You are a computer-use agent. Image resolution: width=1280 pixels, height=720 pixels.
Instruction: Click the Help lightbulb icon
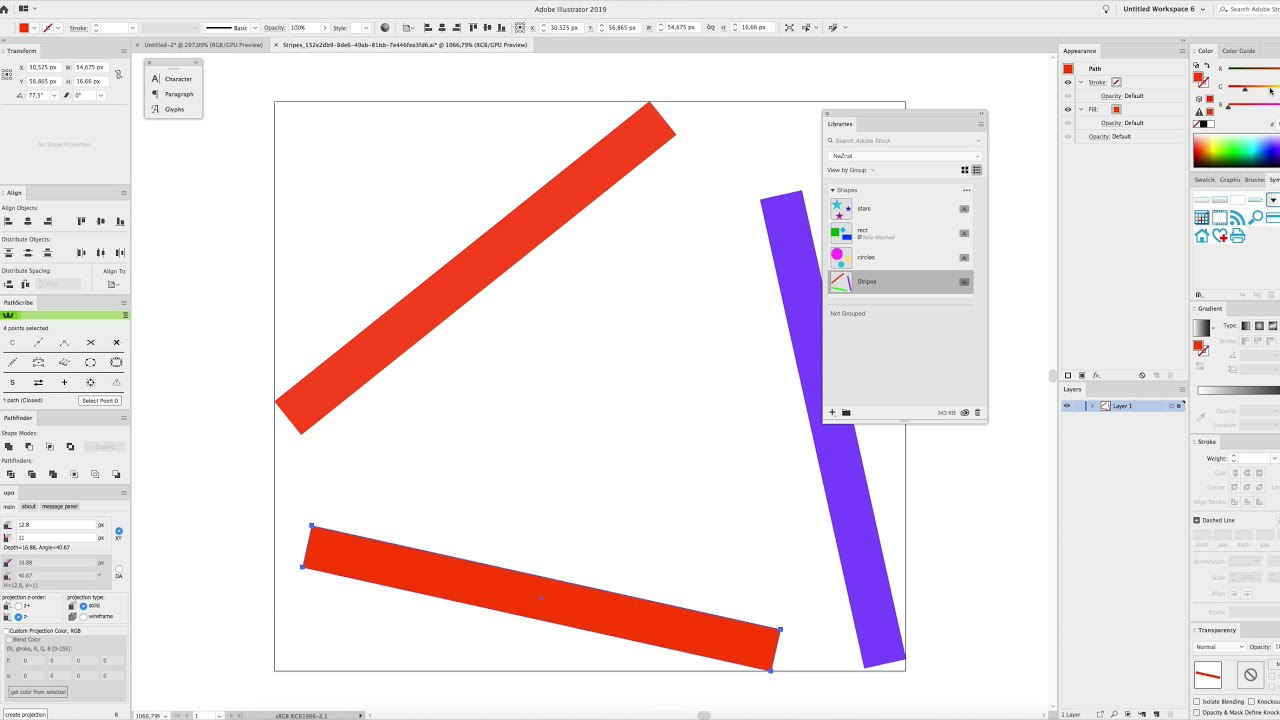pyautogui.click(x=1106, y=9)
